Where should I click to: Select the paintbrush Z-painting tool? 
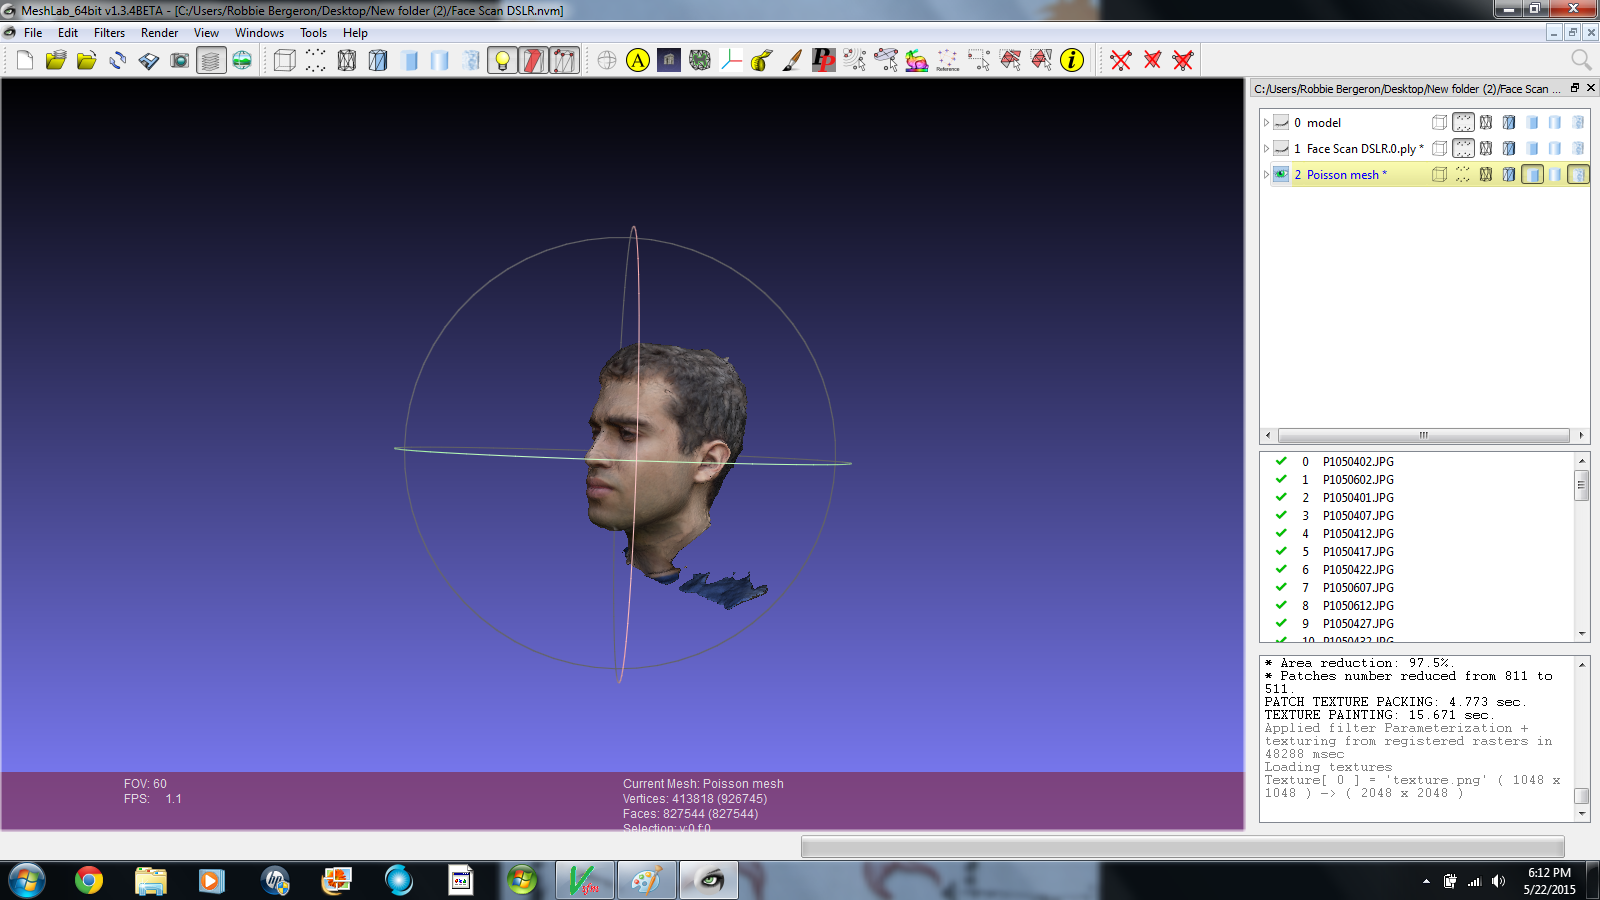click(793, 61)
